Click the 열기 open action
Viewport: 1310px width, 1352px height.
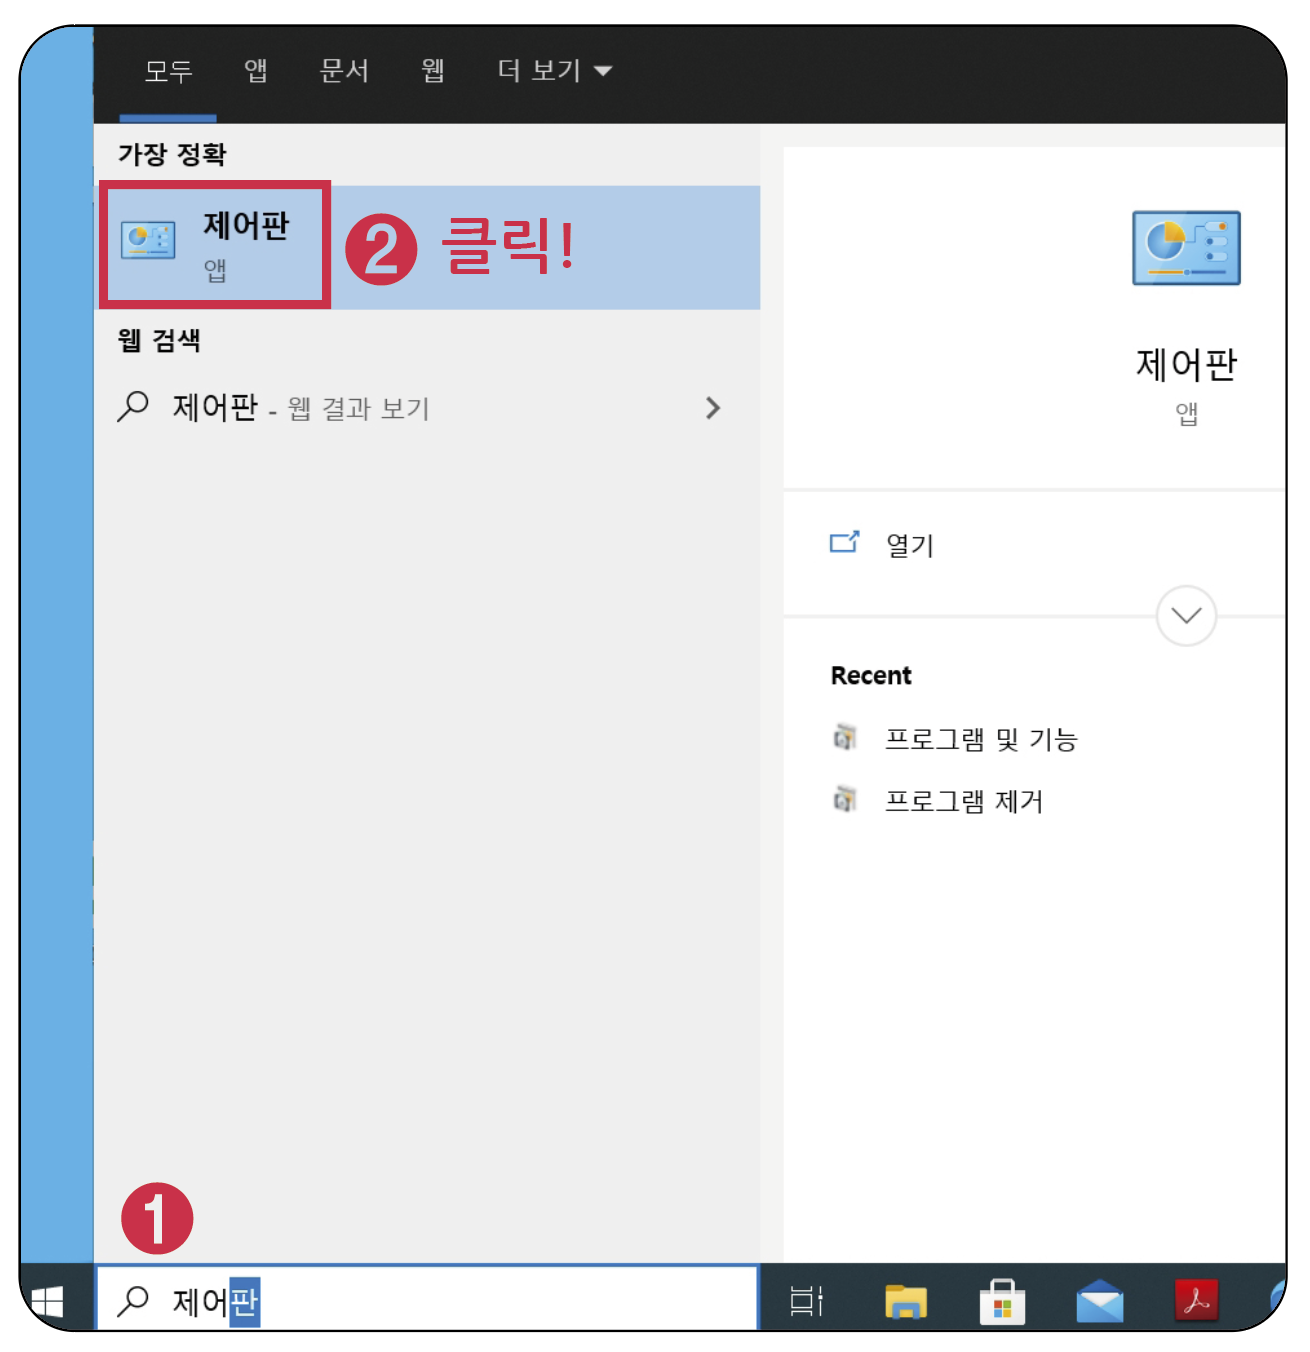[x=909, y=545]
